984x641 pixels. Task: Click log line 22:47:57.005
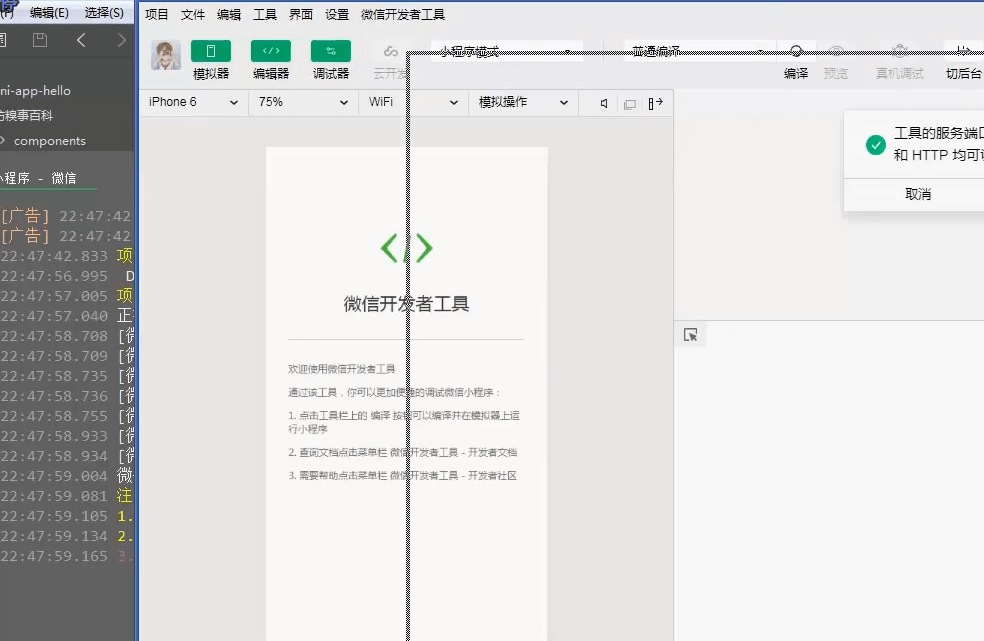67,296
